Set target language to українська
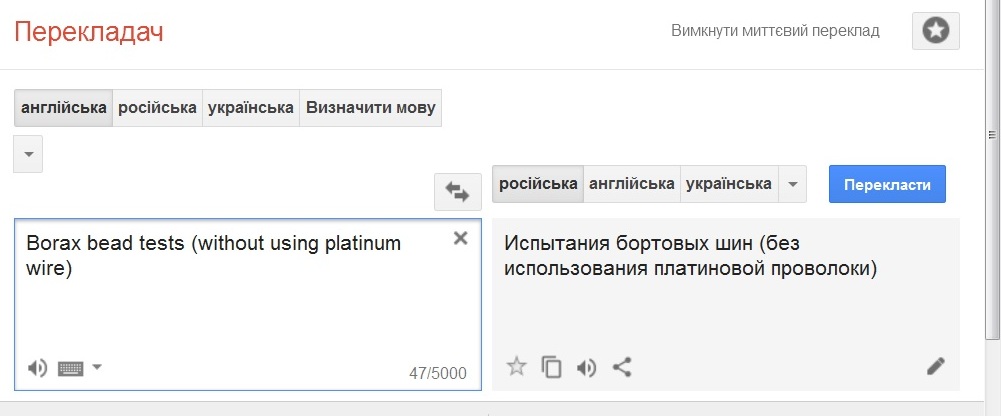This screenshot has height=416, width=1001. (729, 184)
